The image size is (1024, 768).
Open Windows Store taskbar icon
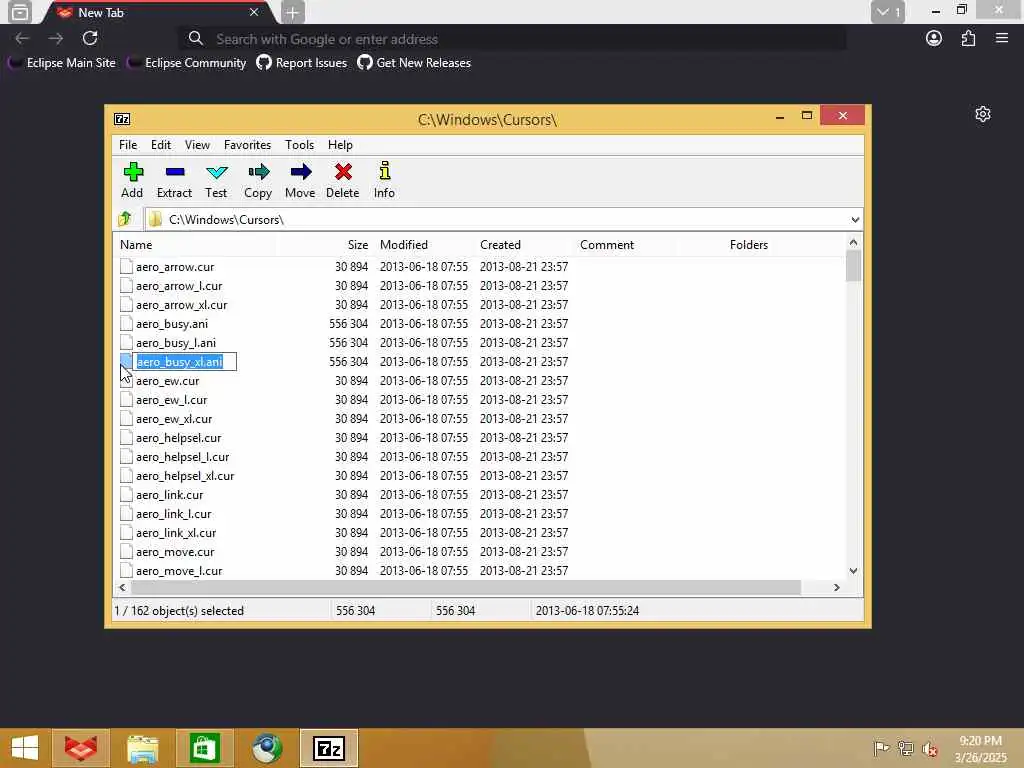click(x=204, y=748)
